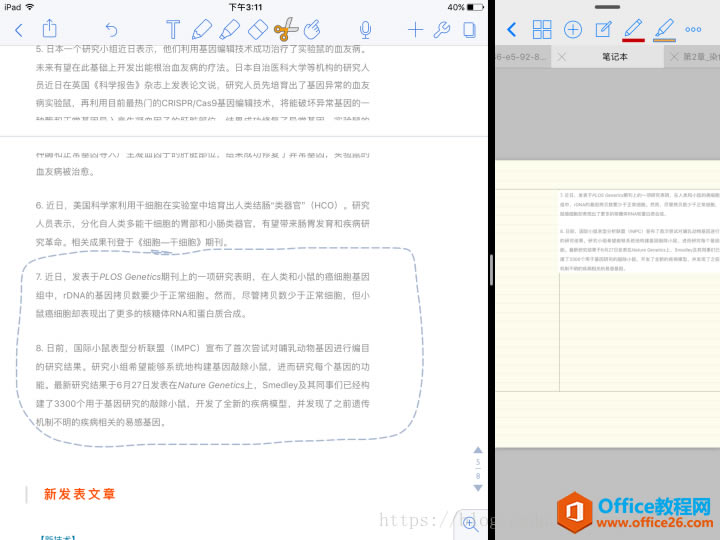
Task: Tap the paragraph starting 8. 日前
Action: [202, 385]
